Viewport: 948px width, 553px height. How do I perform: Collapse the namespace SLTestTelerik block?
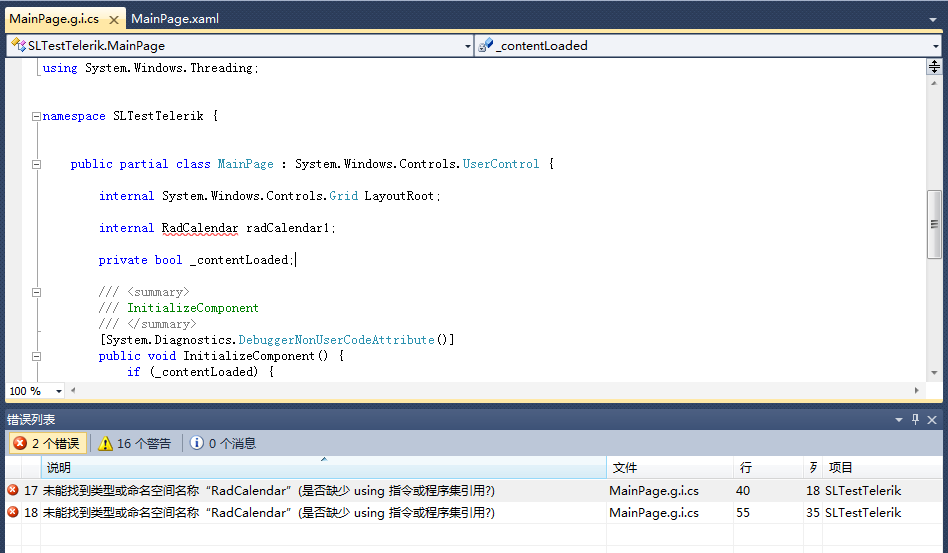36,116
